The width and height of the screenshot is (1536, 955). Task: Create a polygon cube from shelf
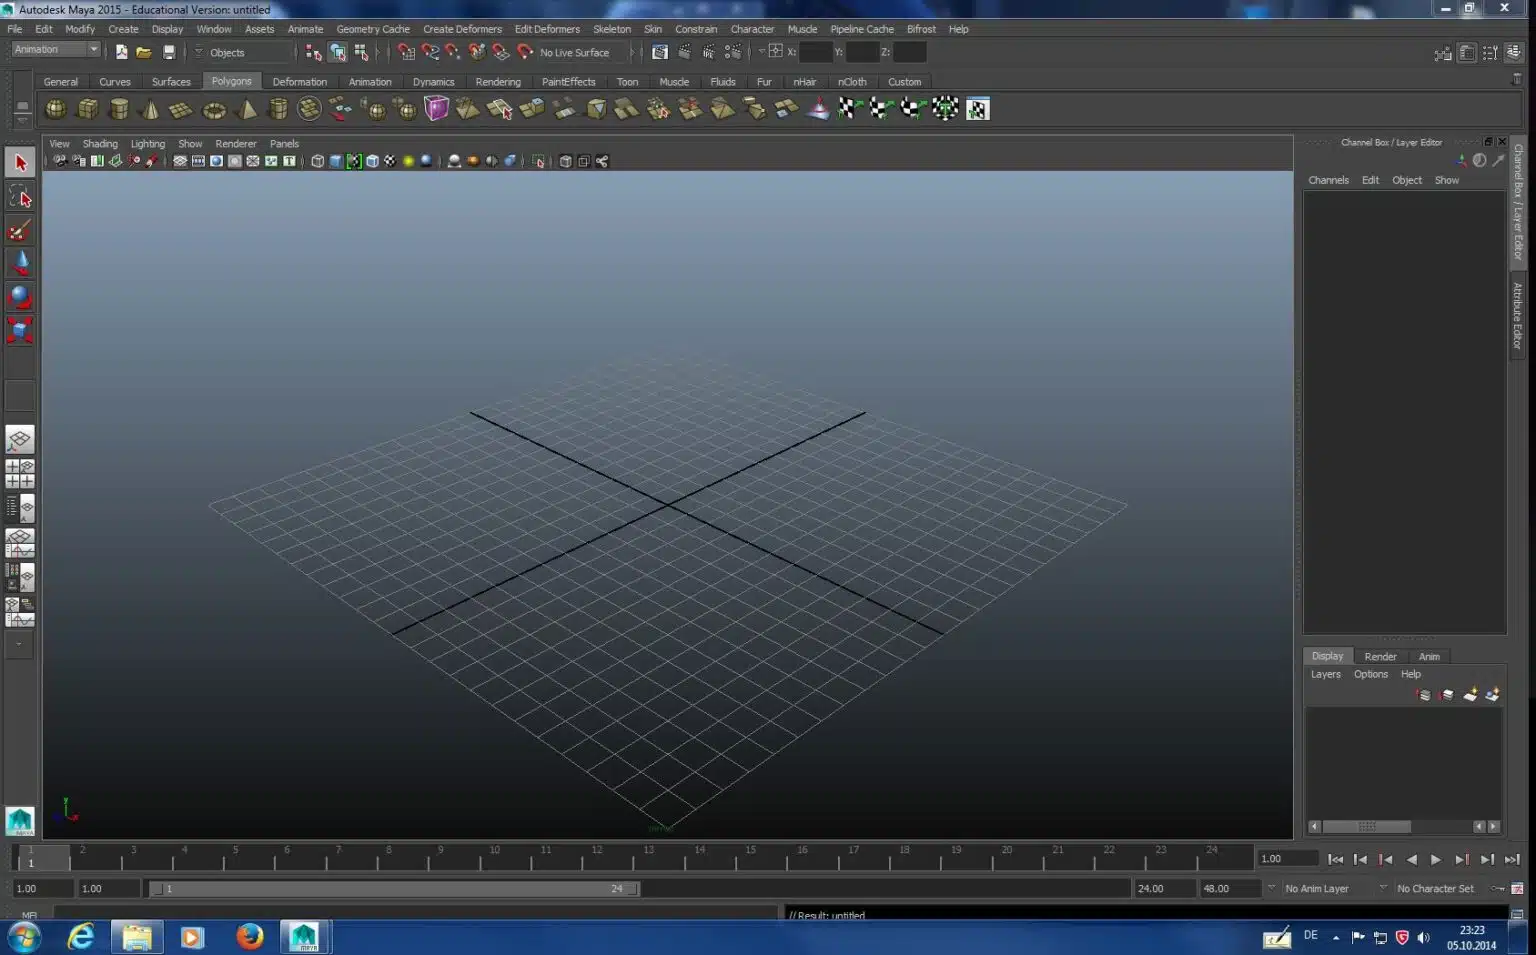point(88,109)
